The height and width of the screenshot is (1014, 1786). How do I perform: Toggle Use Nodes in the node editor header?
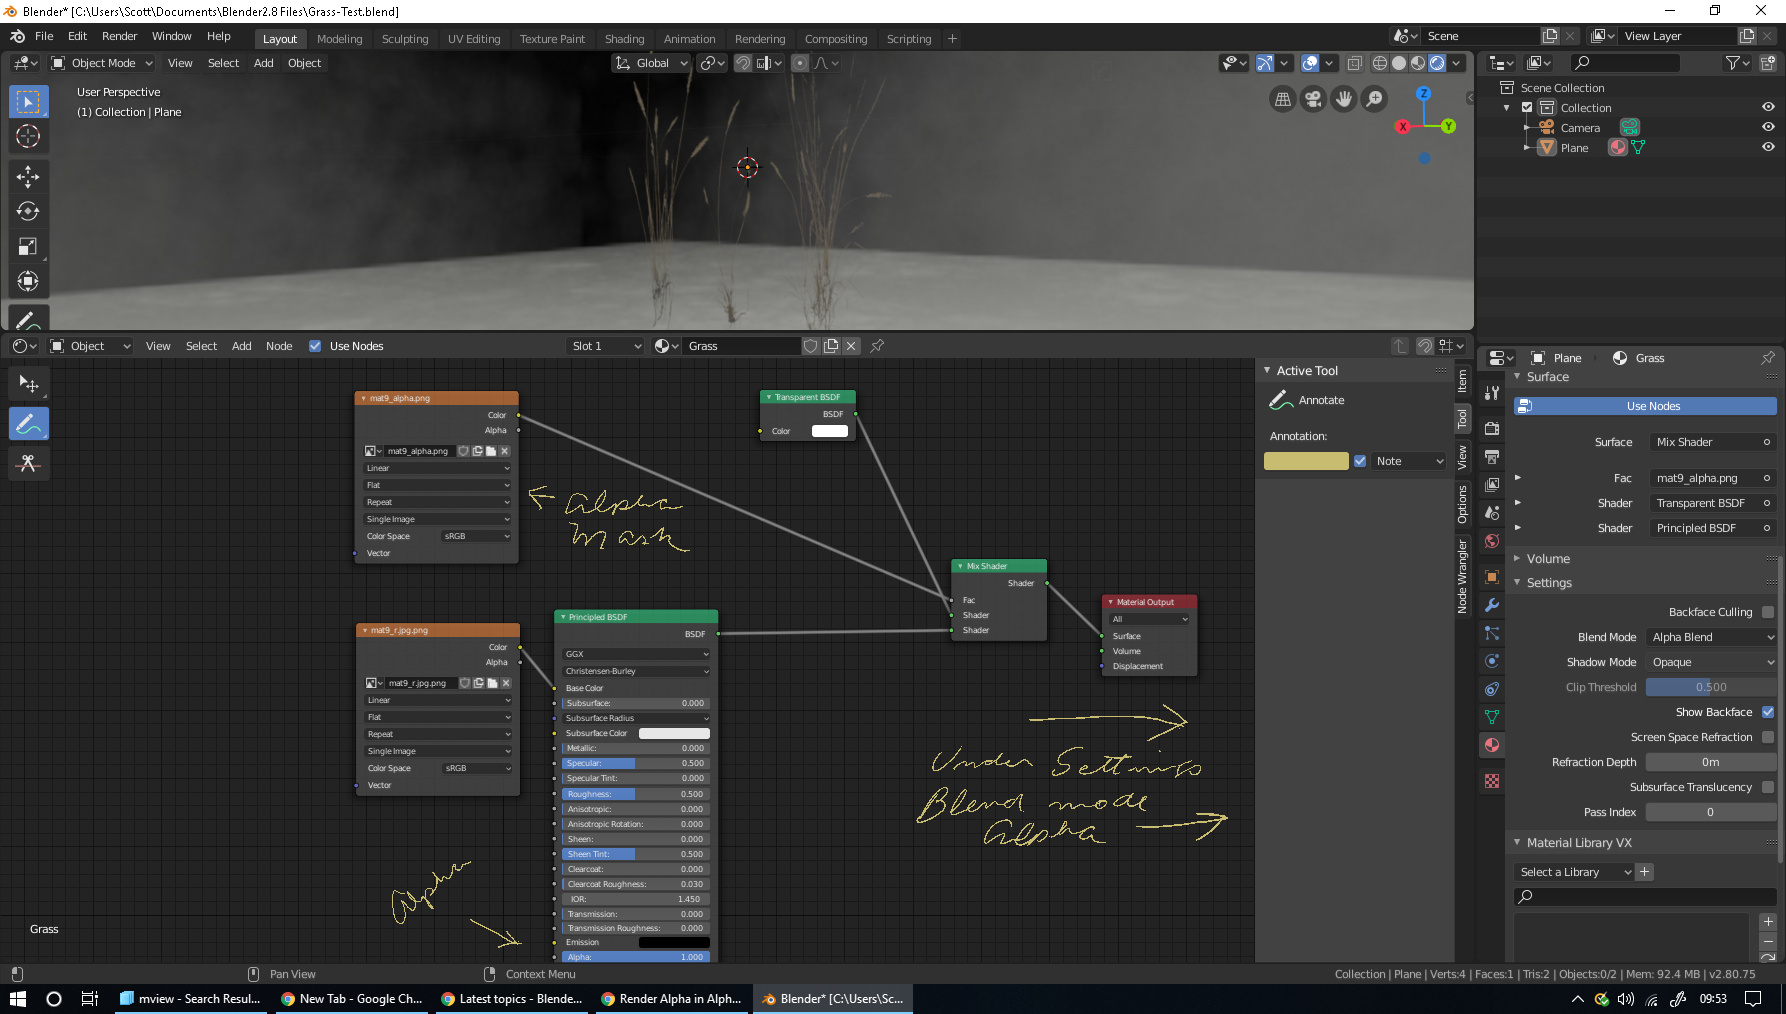tap(315, 345)
